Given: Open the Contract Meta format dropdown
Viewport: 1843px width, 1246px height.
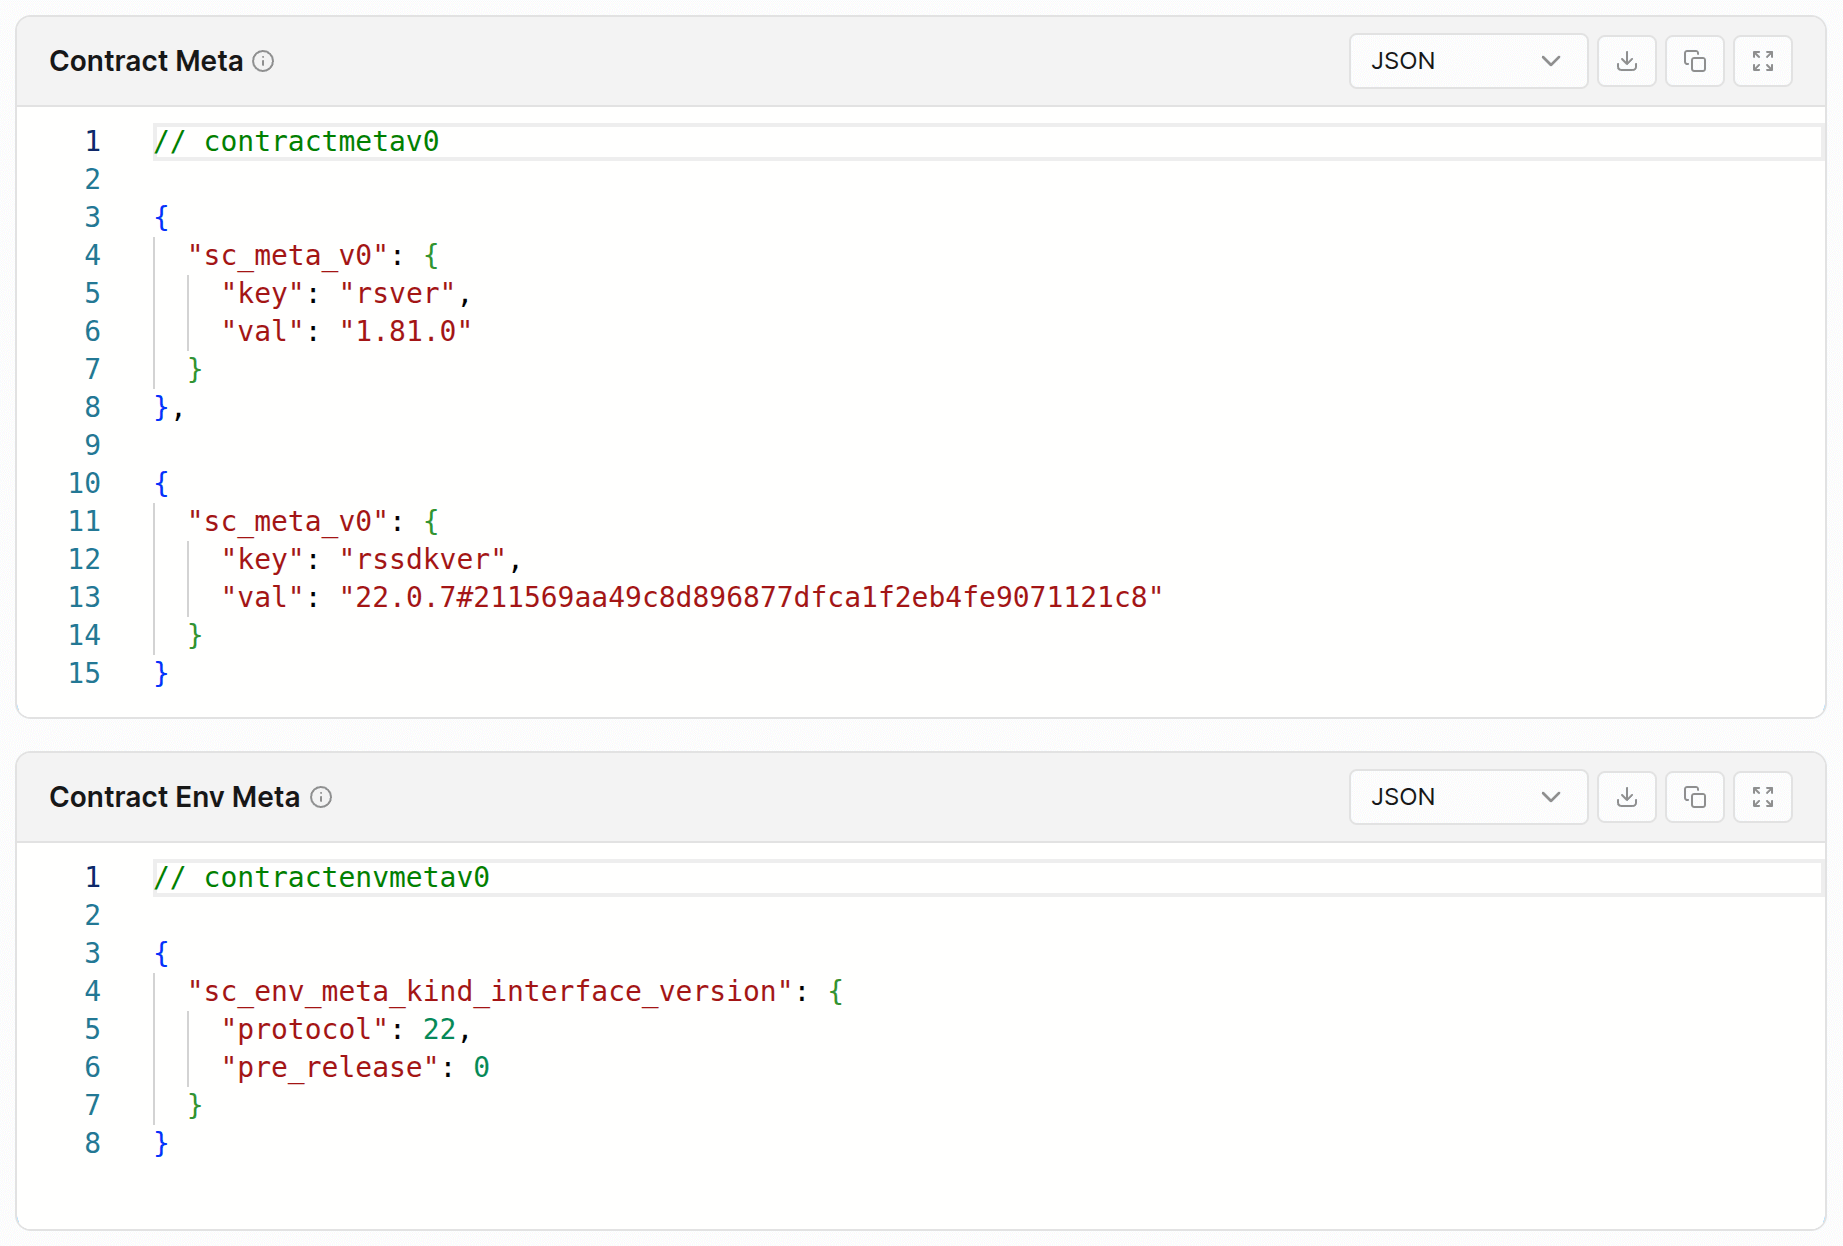Looking at the screenshot, I should pos(1467,61).
